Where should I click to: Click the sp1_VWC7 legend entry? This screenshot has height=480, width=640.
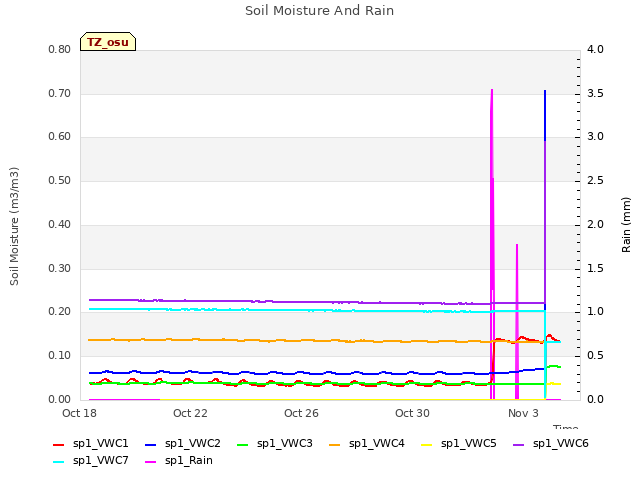(x=91, y=461)
